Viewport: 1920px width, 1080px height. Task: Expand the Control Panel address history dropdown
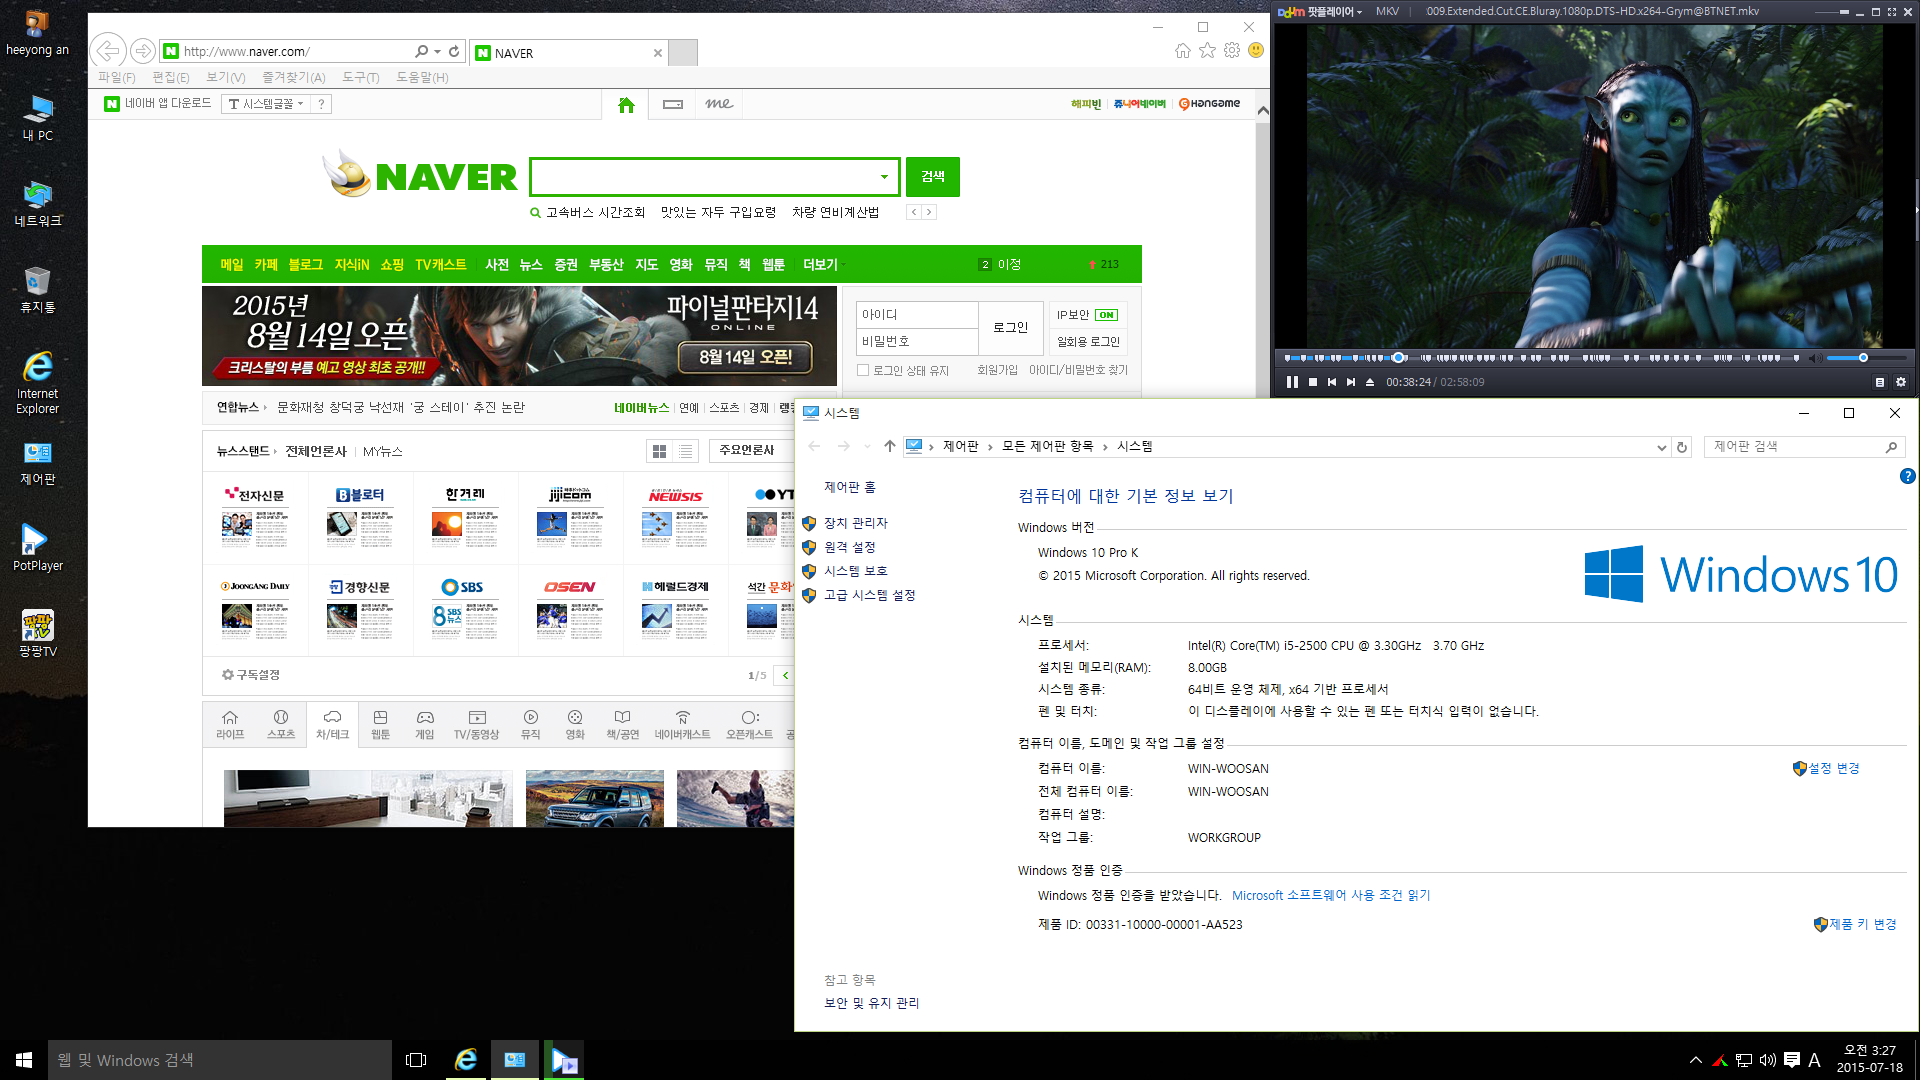(x=1661, y=448)
